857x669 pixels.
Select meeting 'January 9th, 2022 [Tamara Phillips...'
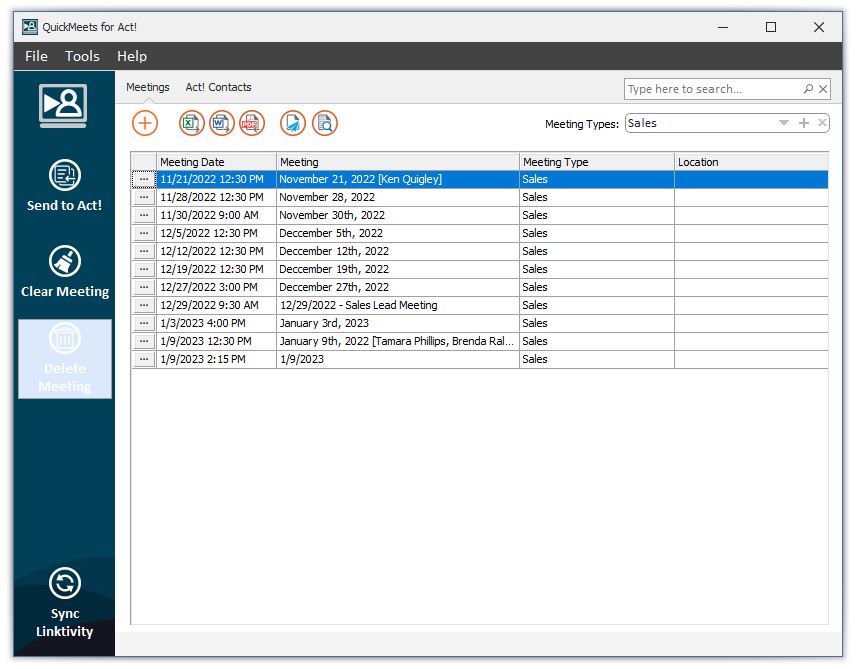click(398, 342)
